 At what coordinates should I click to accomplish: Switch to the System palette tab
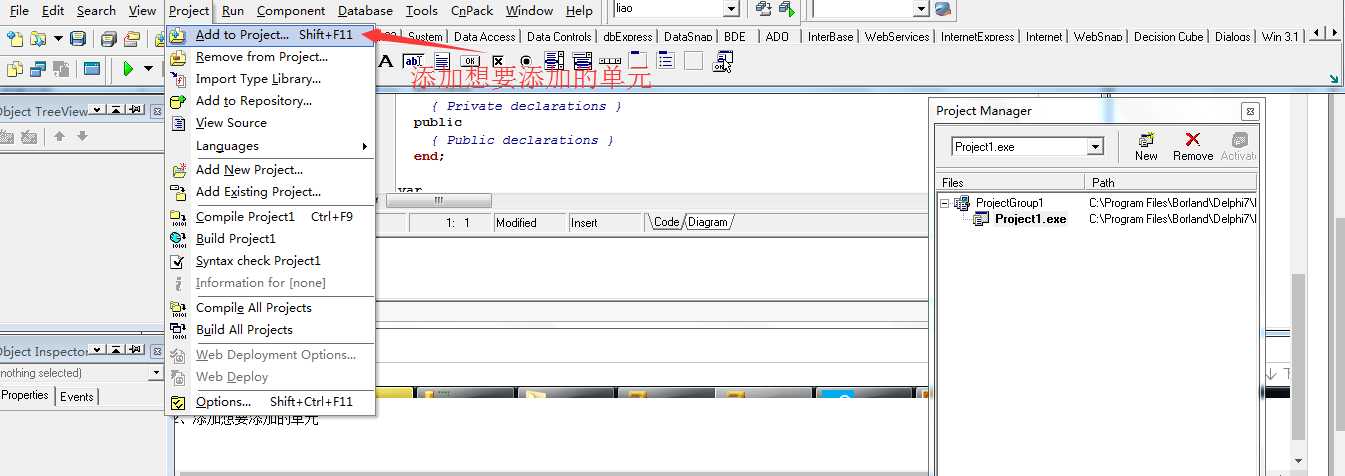point(424,37)
